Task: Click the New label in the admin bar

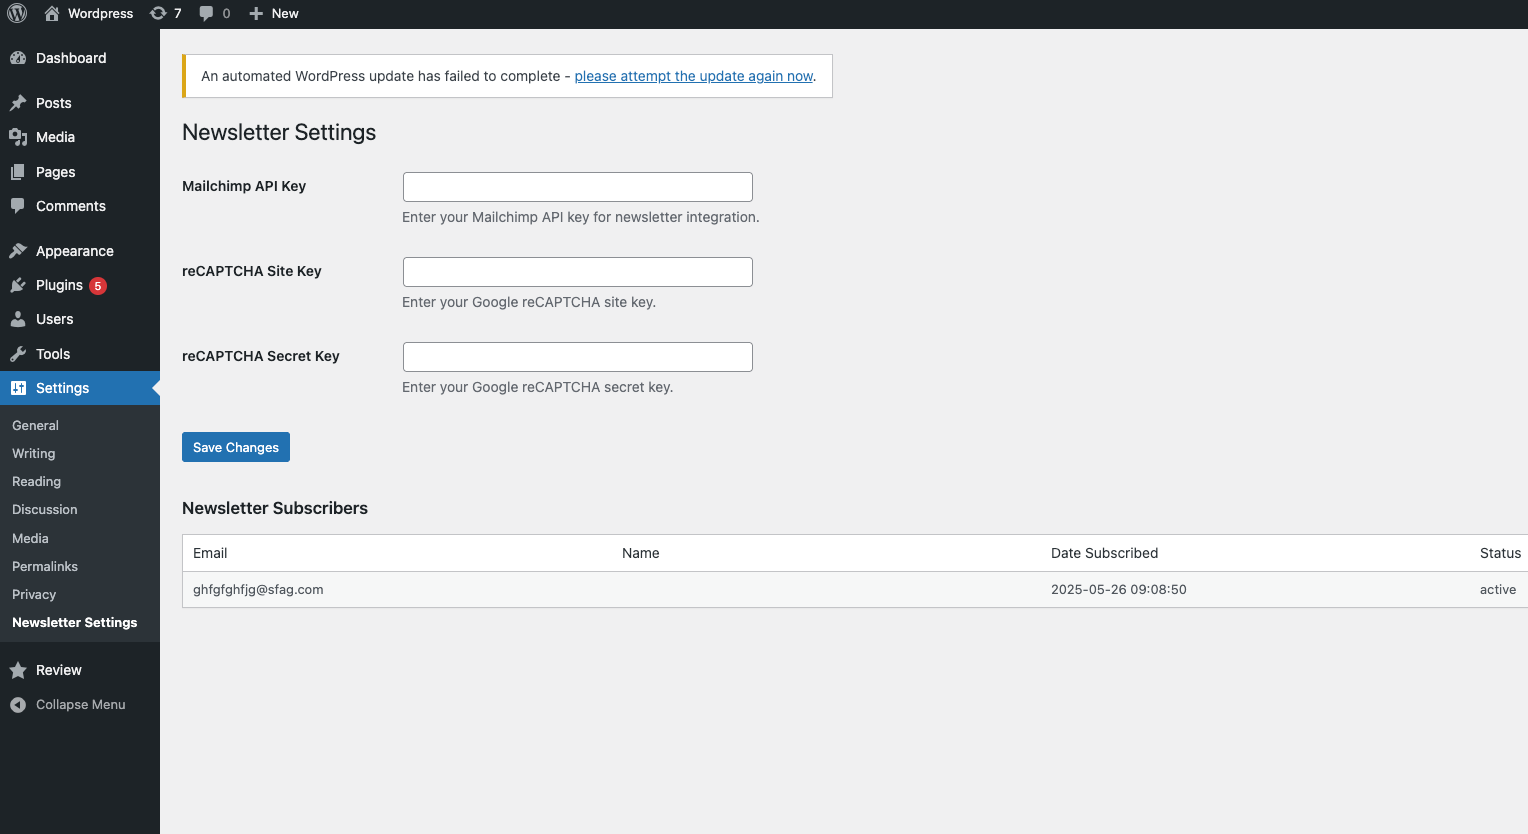Action: pyautogui.click(x=285, y=13)
